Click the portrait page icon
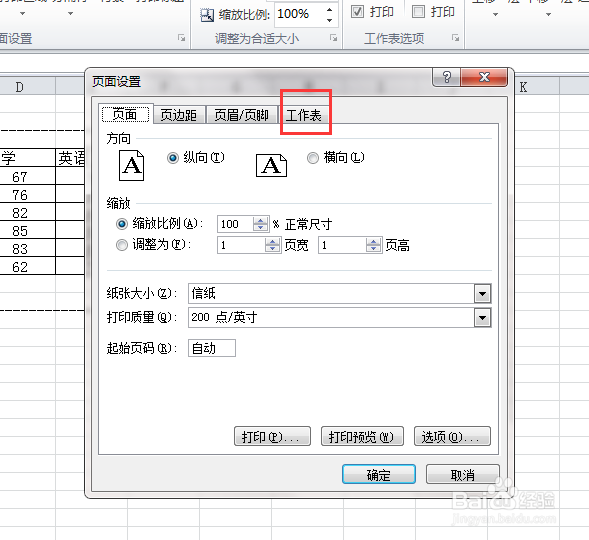The height and width of the screenshot is (540, 589). tap(131, 165)
